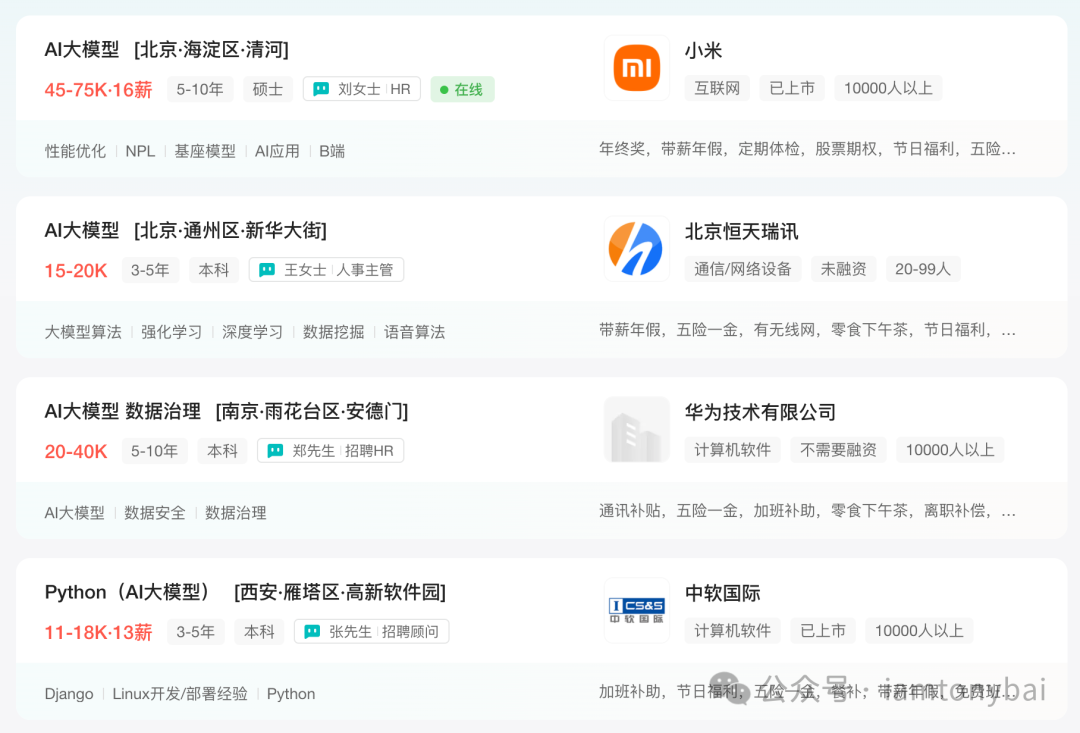The height and width of the screenshot is (733, 1080).
Task: Select the 不需要融资 tag
Action: [x=838, y=450]
